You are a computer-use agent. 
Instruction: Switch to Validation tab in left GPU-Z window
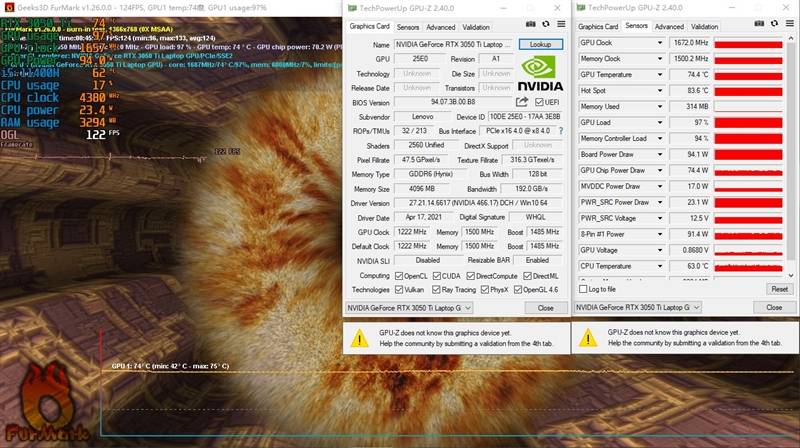(476, 27)
